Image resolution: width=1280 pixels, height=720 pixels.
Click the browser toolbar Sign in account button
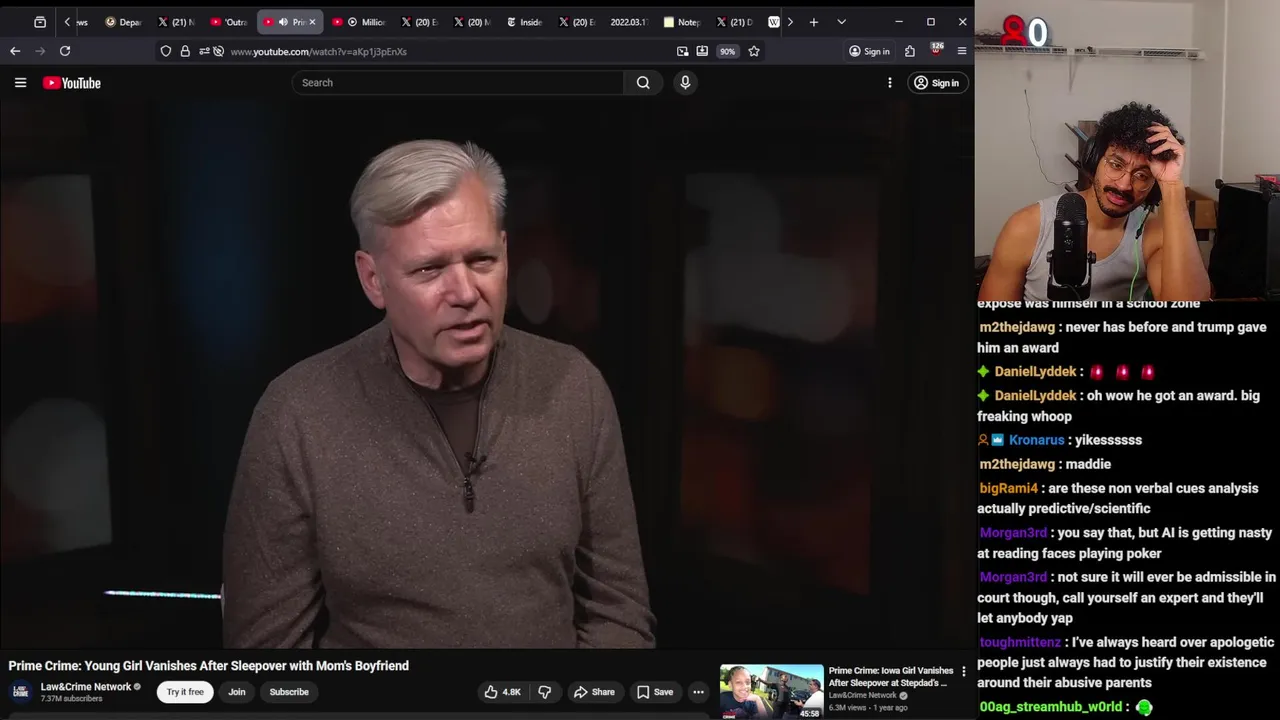[x=869, y=51]
